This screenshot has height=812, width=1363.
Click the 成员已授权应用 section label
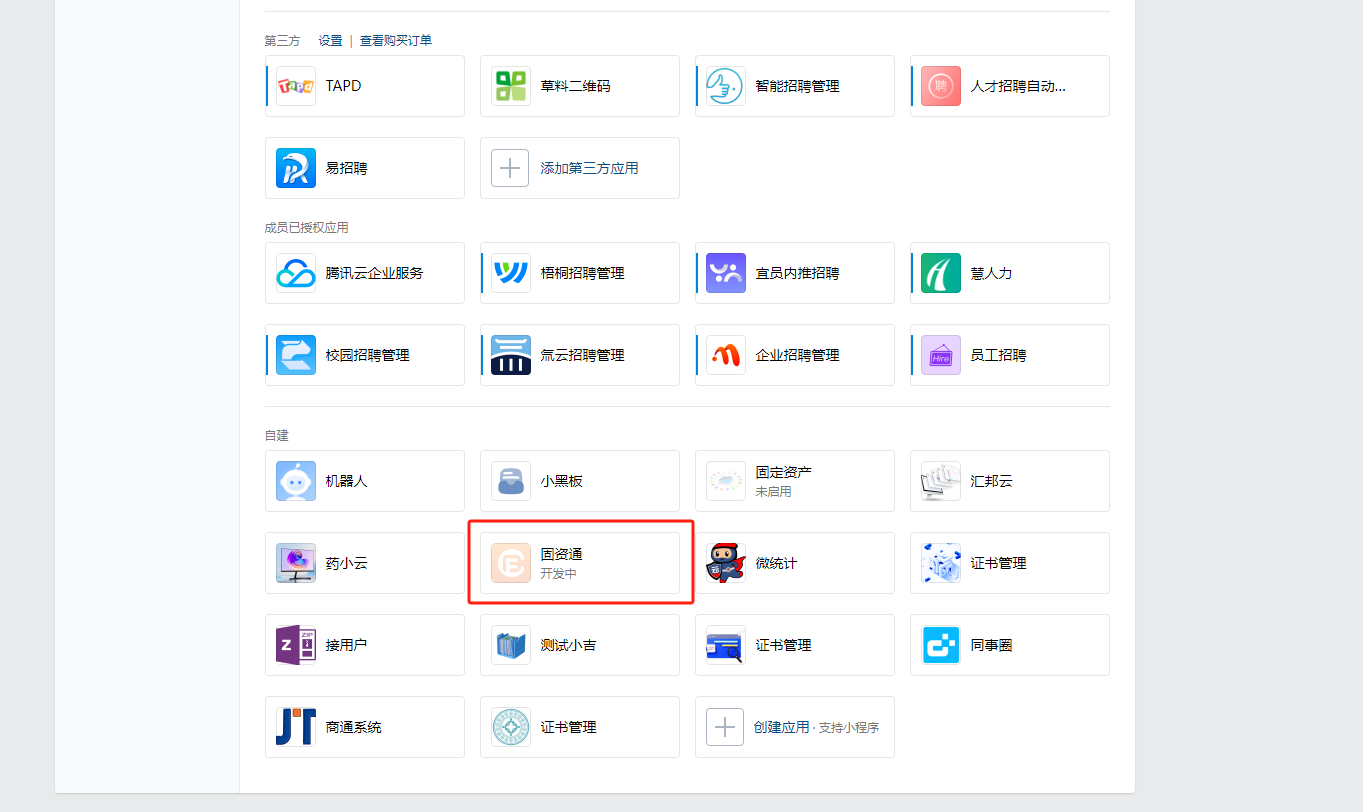click(306, 228)
